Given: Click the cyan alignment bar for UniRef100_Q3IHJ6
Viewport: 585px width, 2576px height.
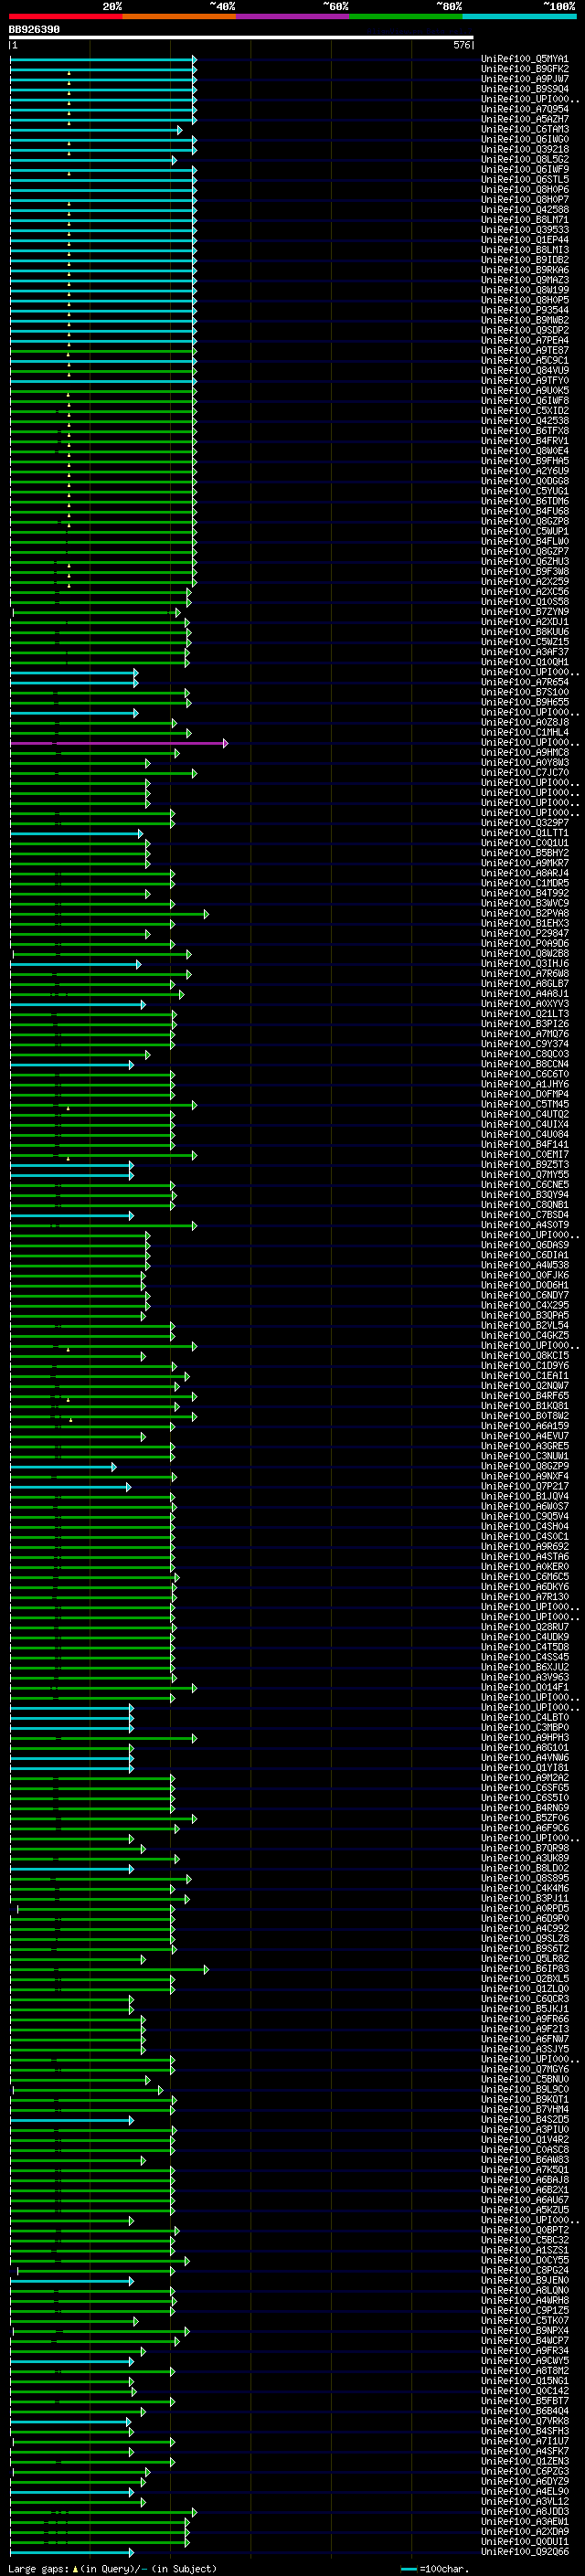Looking at the screenshot, I should [75, 964].
